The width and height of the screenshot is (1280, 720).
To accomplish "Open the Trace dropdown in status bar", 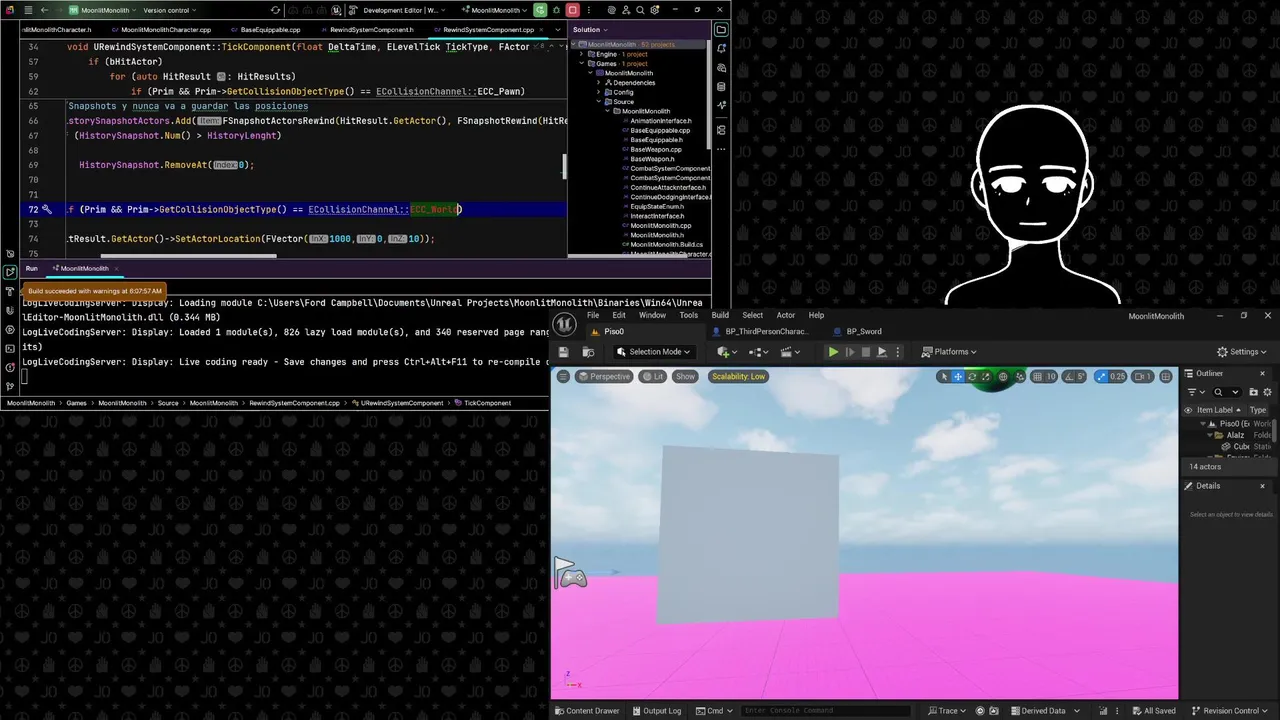I will [948, 711].
